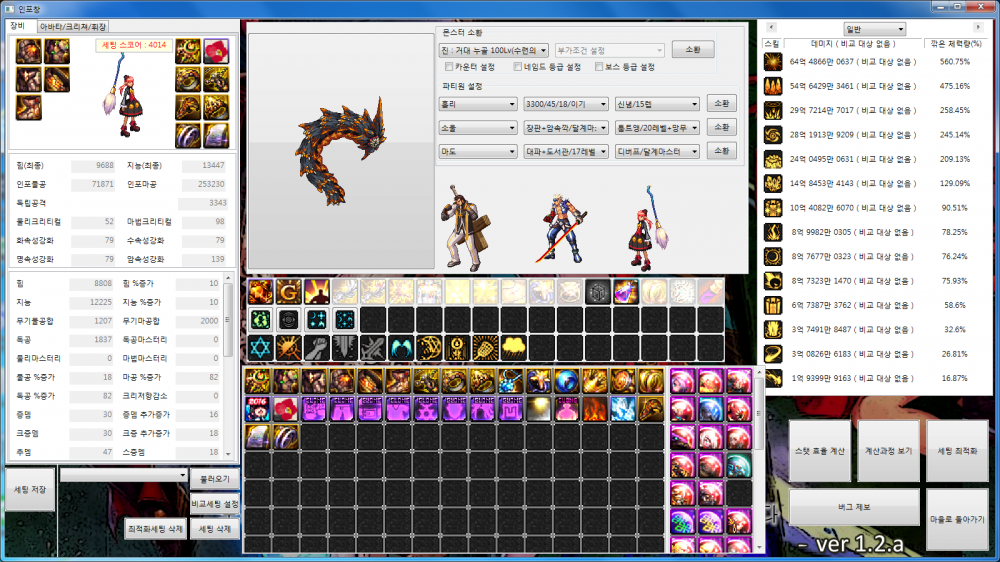Click the 불러오기 button
The width and height of the screenshot is (1000, 562).
pyautogui.click(x=214, y=479)
